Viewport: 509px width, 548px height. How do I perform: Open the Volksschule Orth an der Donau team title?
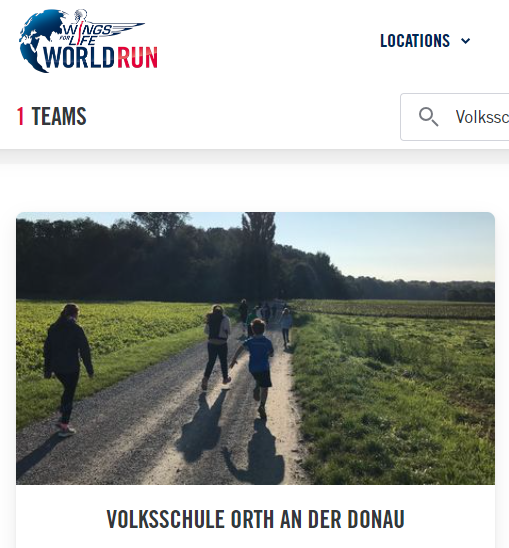point(256,519)
